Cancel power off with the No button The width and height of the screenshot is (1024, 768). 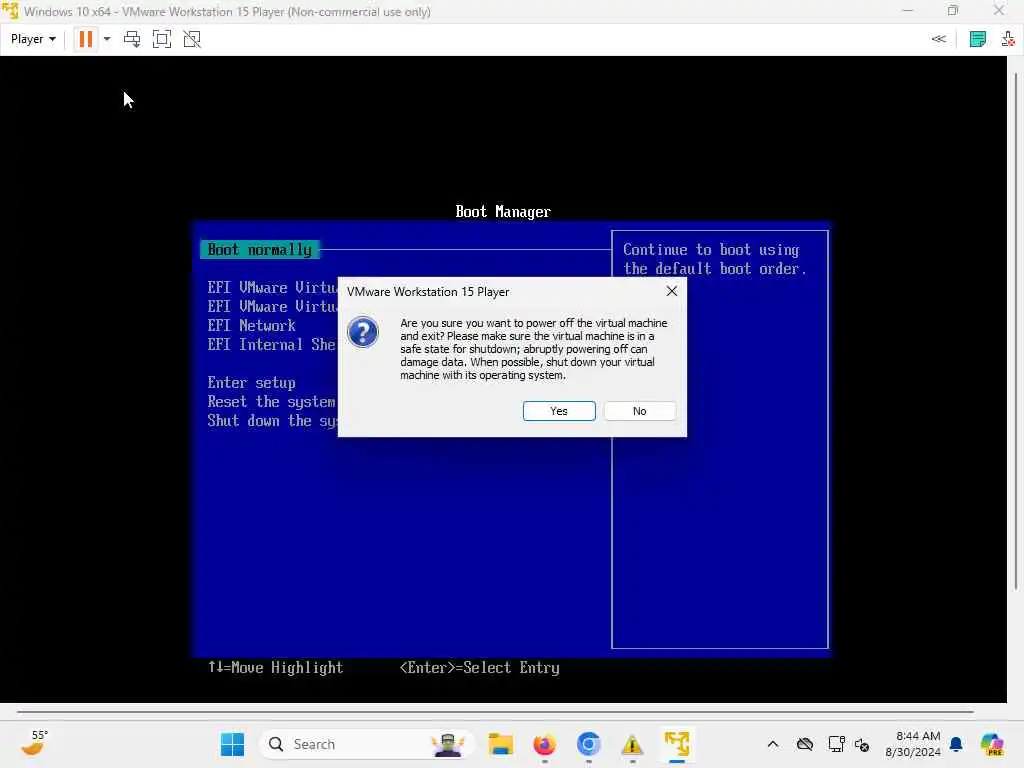639,411
